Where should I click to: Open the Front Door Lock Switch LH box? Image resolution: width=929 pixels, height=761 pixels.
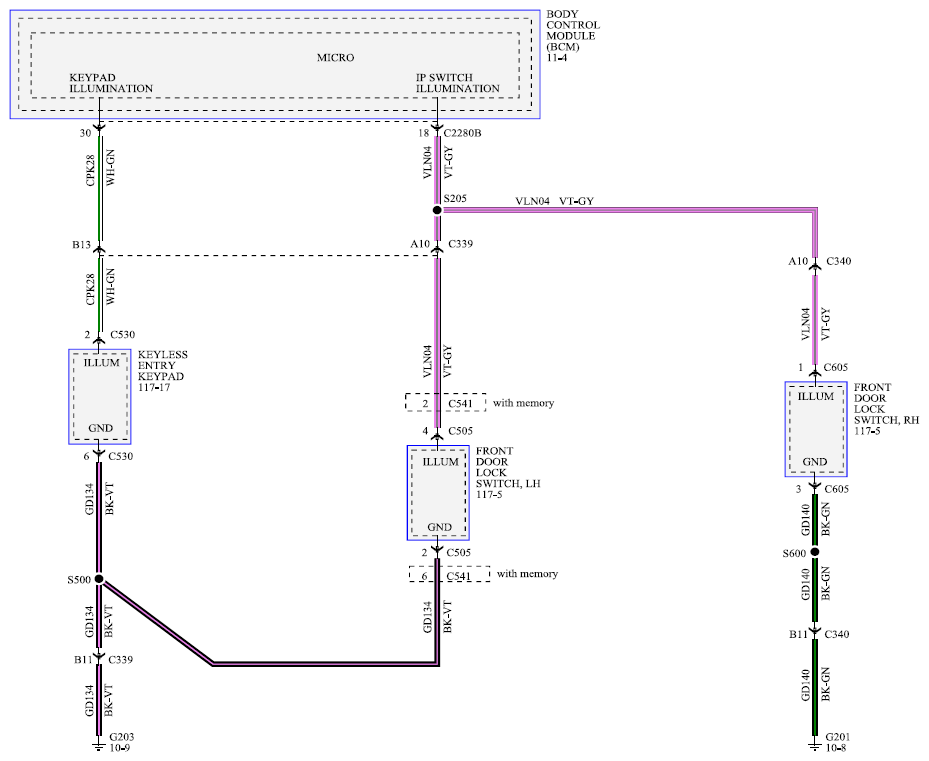coord(438,493)
